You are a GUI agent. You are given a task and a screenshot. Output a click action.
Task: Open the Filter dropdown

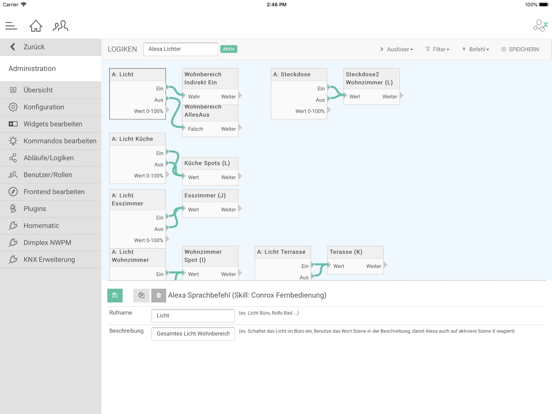click(437, 49)
